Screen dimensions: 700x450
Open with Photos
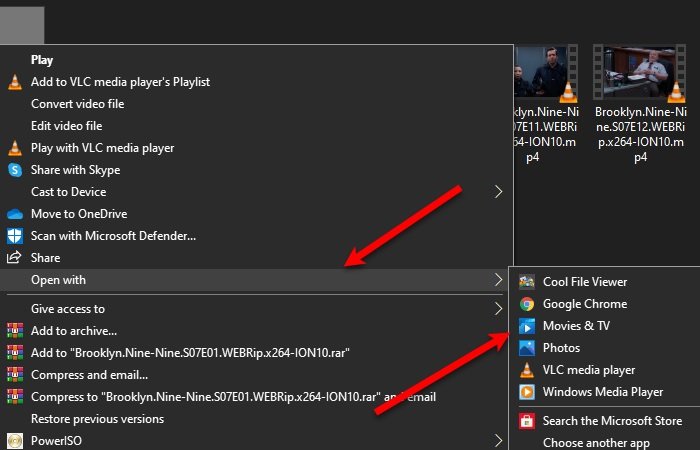click(x=562, y=348)
